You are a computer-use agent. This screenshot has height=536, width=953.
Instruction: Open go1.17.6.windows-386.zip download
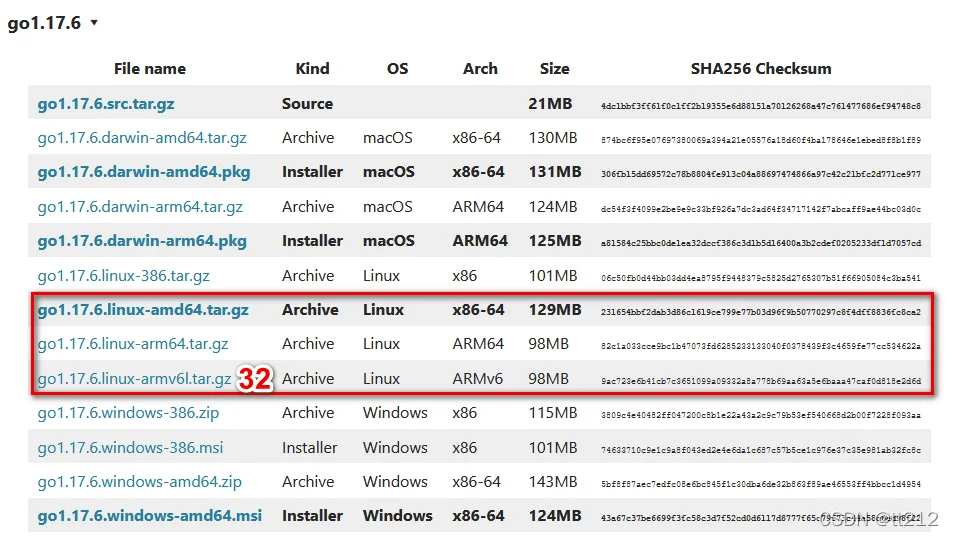(x=128, y=413)
